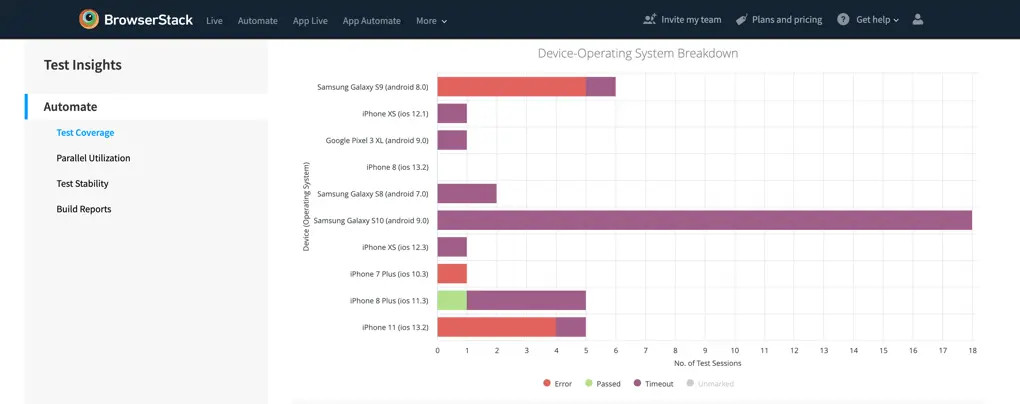Toggle the Passed series in legend

pos(602,384)
